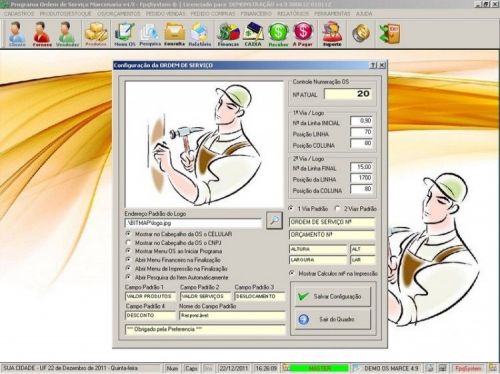Click Campo Padrão 1 VALOR PRODUTOS field
This screenshot has width=500, height=374.
click(x=150, y=296)
